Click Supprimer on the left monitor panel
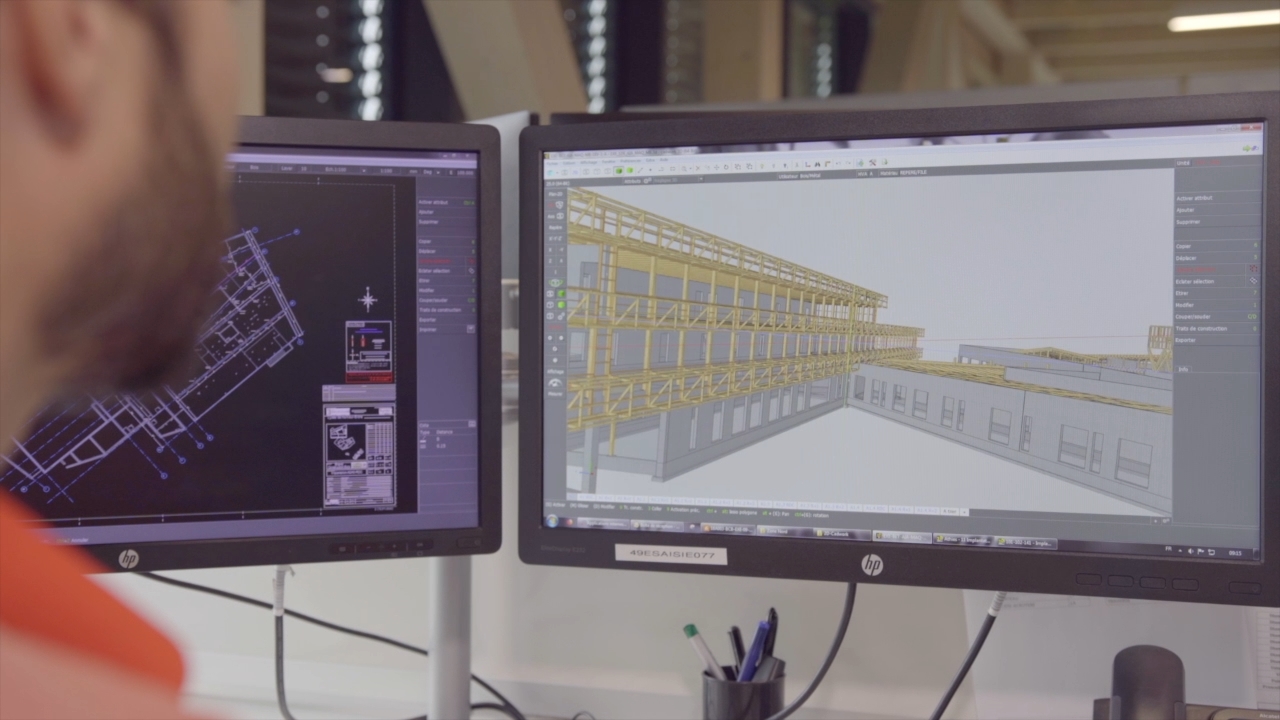This screenshot has width=1280, height=720. (x=430, y=222)
